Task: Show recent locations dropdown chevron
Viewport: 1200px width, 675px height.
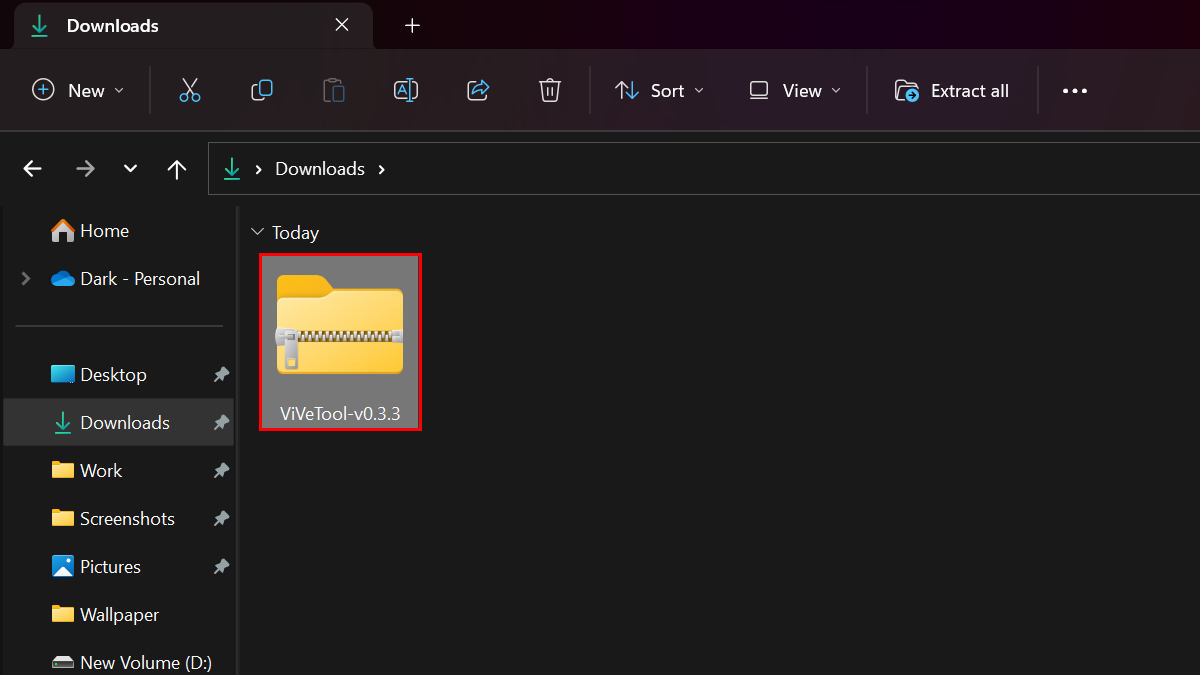Action: coord(130,169)
